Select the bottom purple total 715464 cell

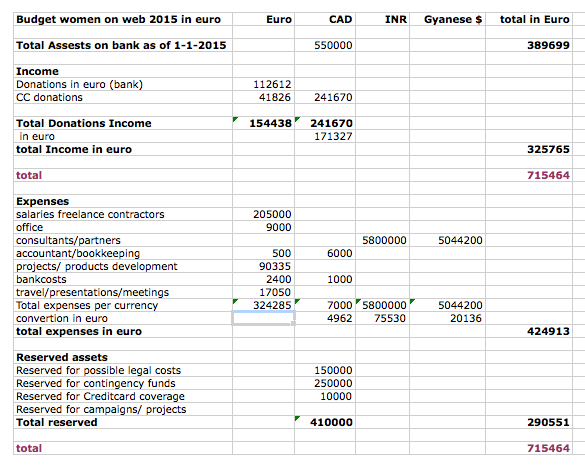tap(529, 448)
